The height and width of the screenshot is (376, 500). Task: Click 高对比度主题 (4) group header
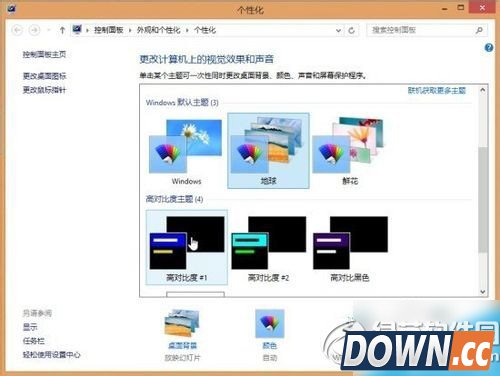pyautogui.click(x=174, y=199)
